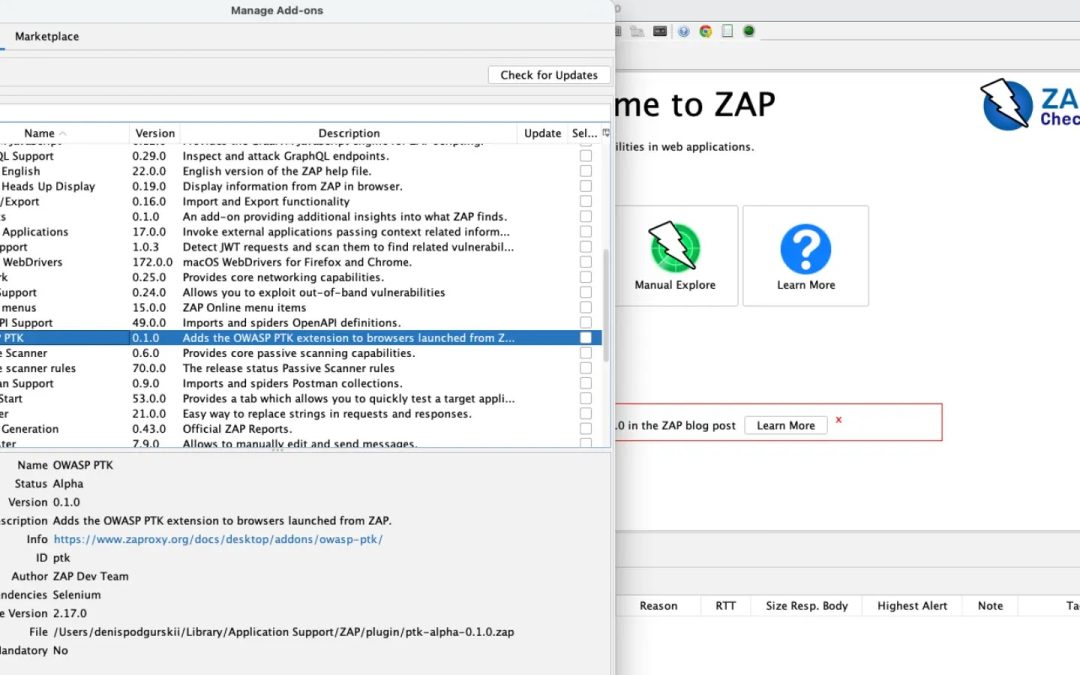Open the page icon next to Chrome in toolbar
The width and height of the screenshot is (1080, 675).
(727, 31)
